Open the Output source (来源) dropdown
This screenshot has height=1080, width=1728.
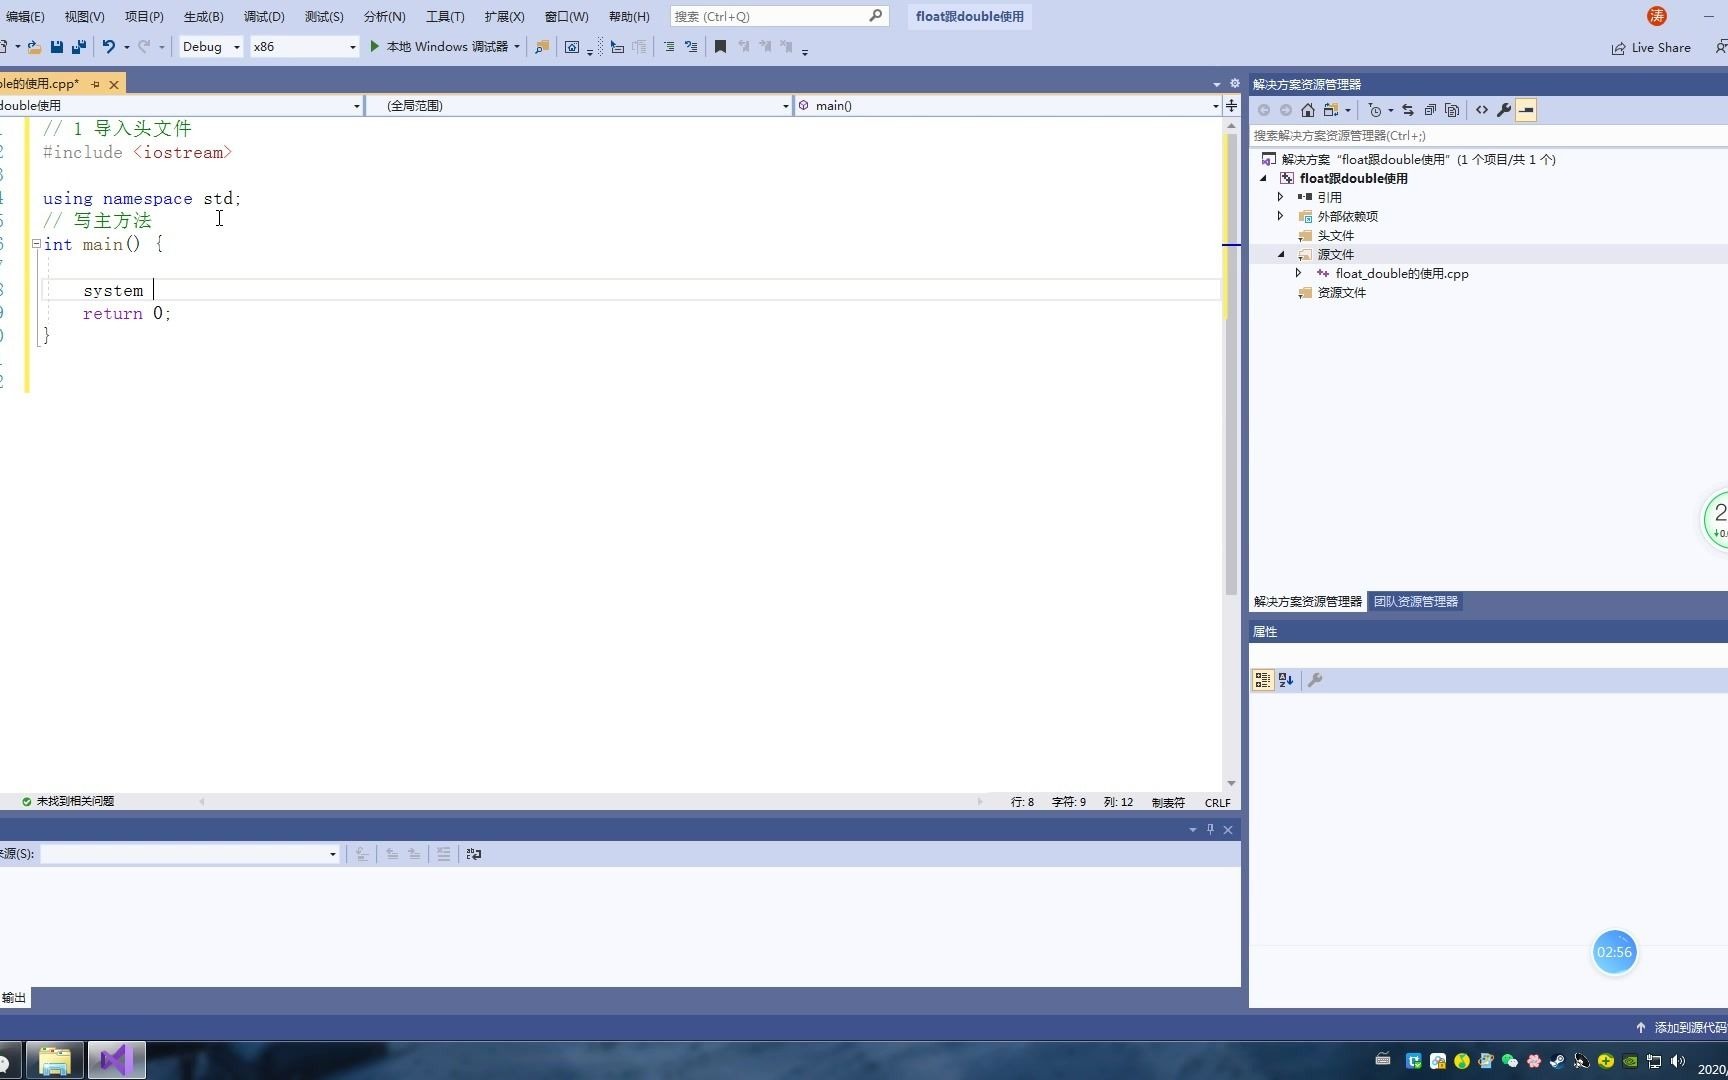(190, 854)
